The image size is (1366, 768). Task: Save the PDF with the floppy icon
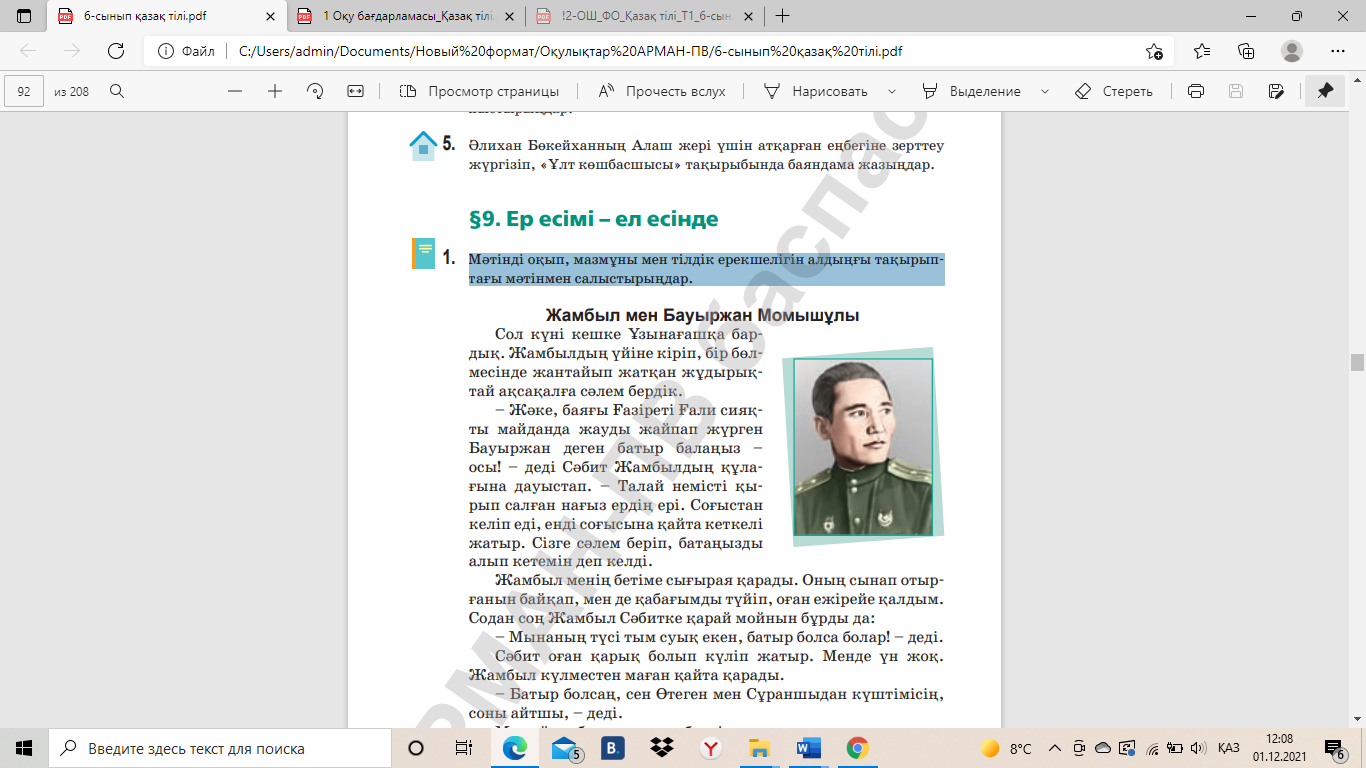tap(1235, 91)
